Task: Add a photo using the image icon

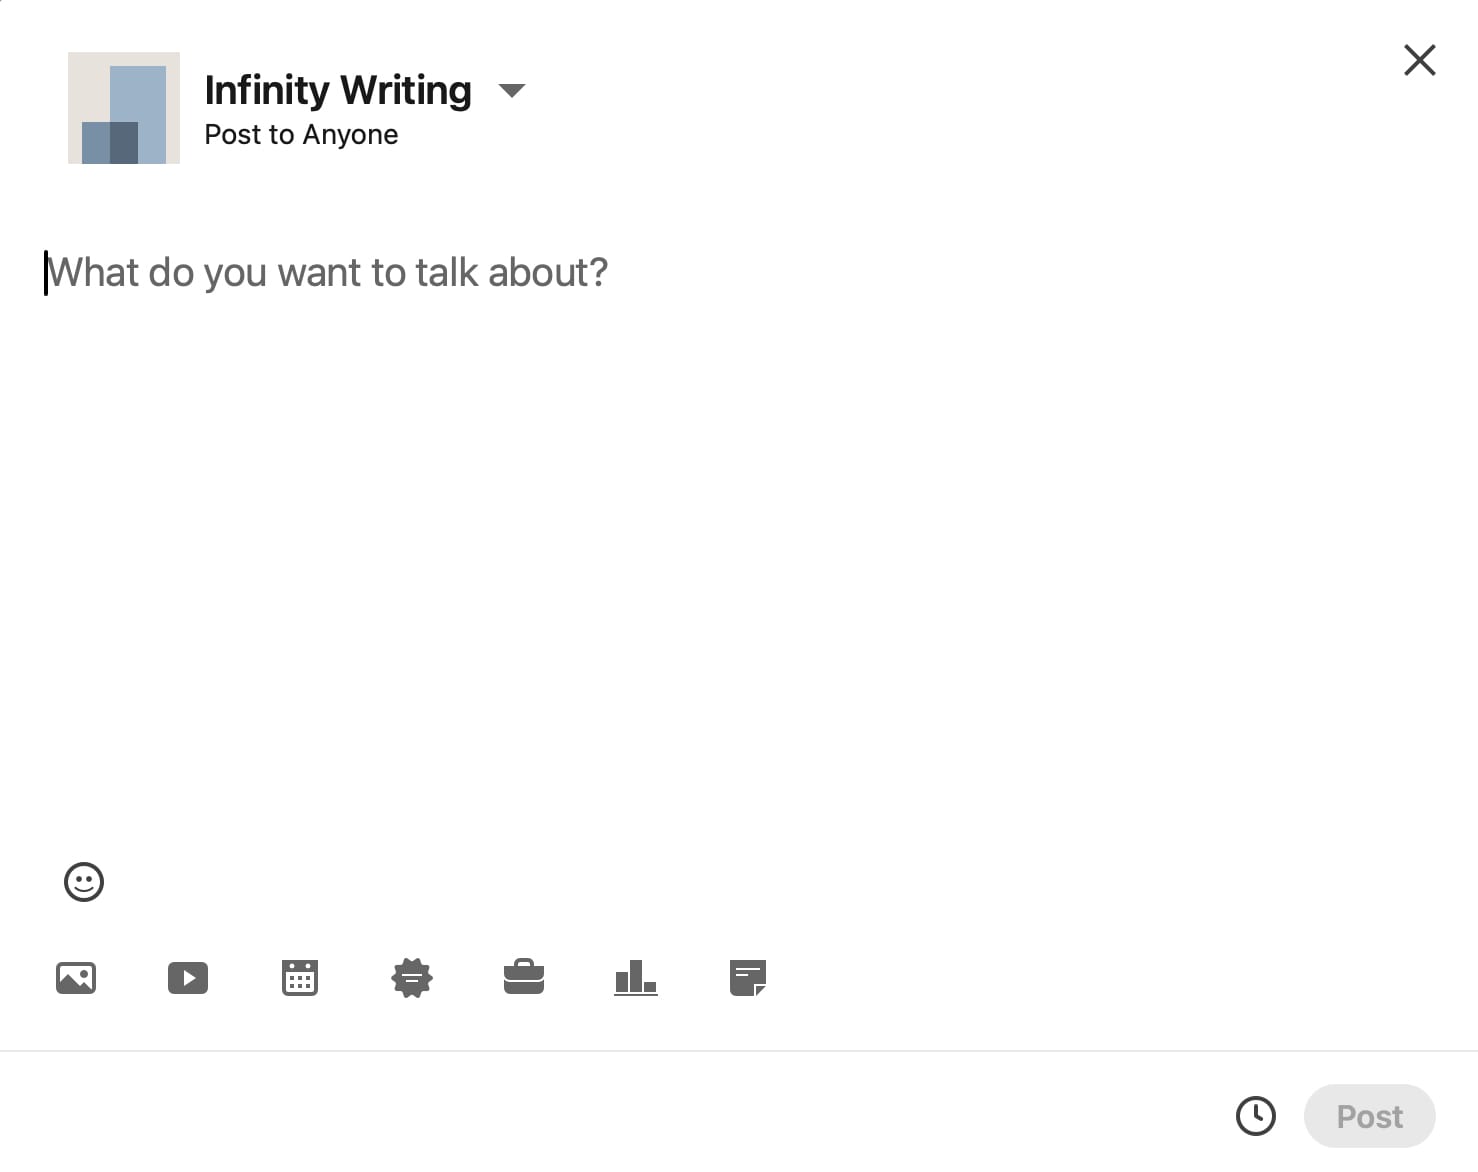Action: click(76, 977)
